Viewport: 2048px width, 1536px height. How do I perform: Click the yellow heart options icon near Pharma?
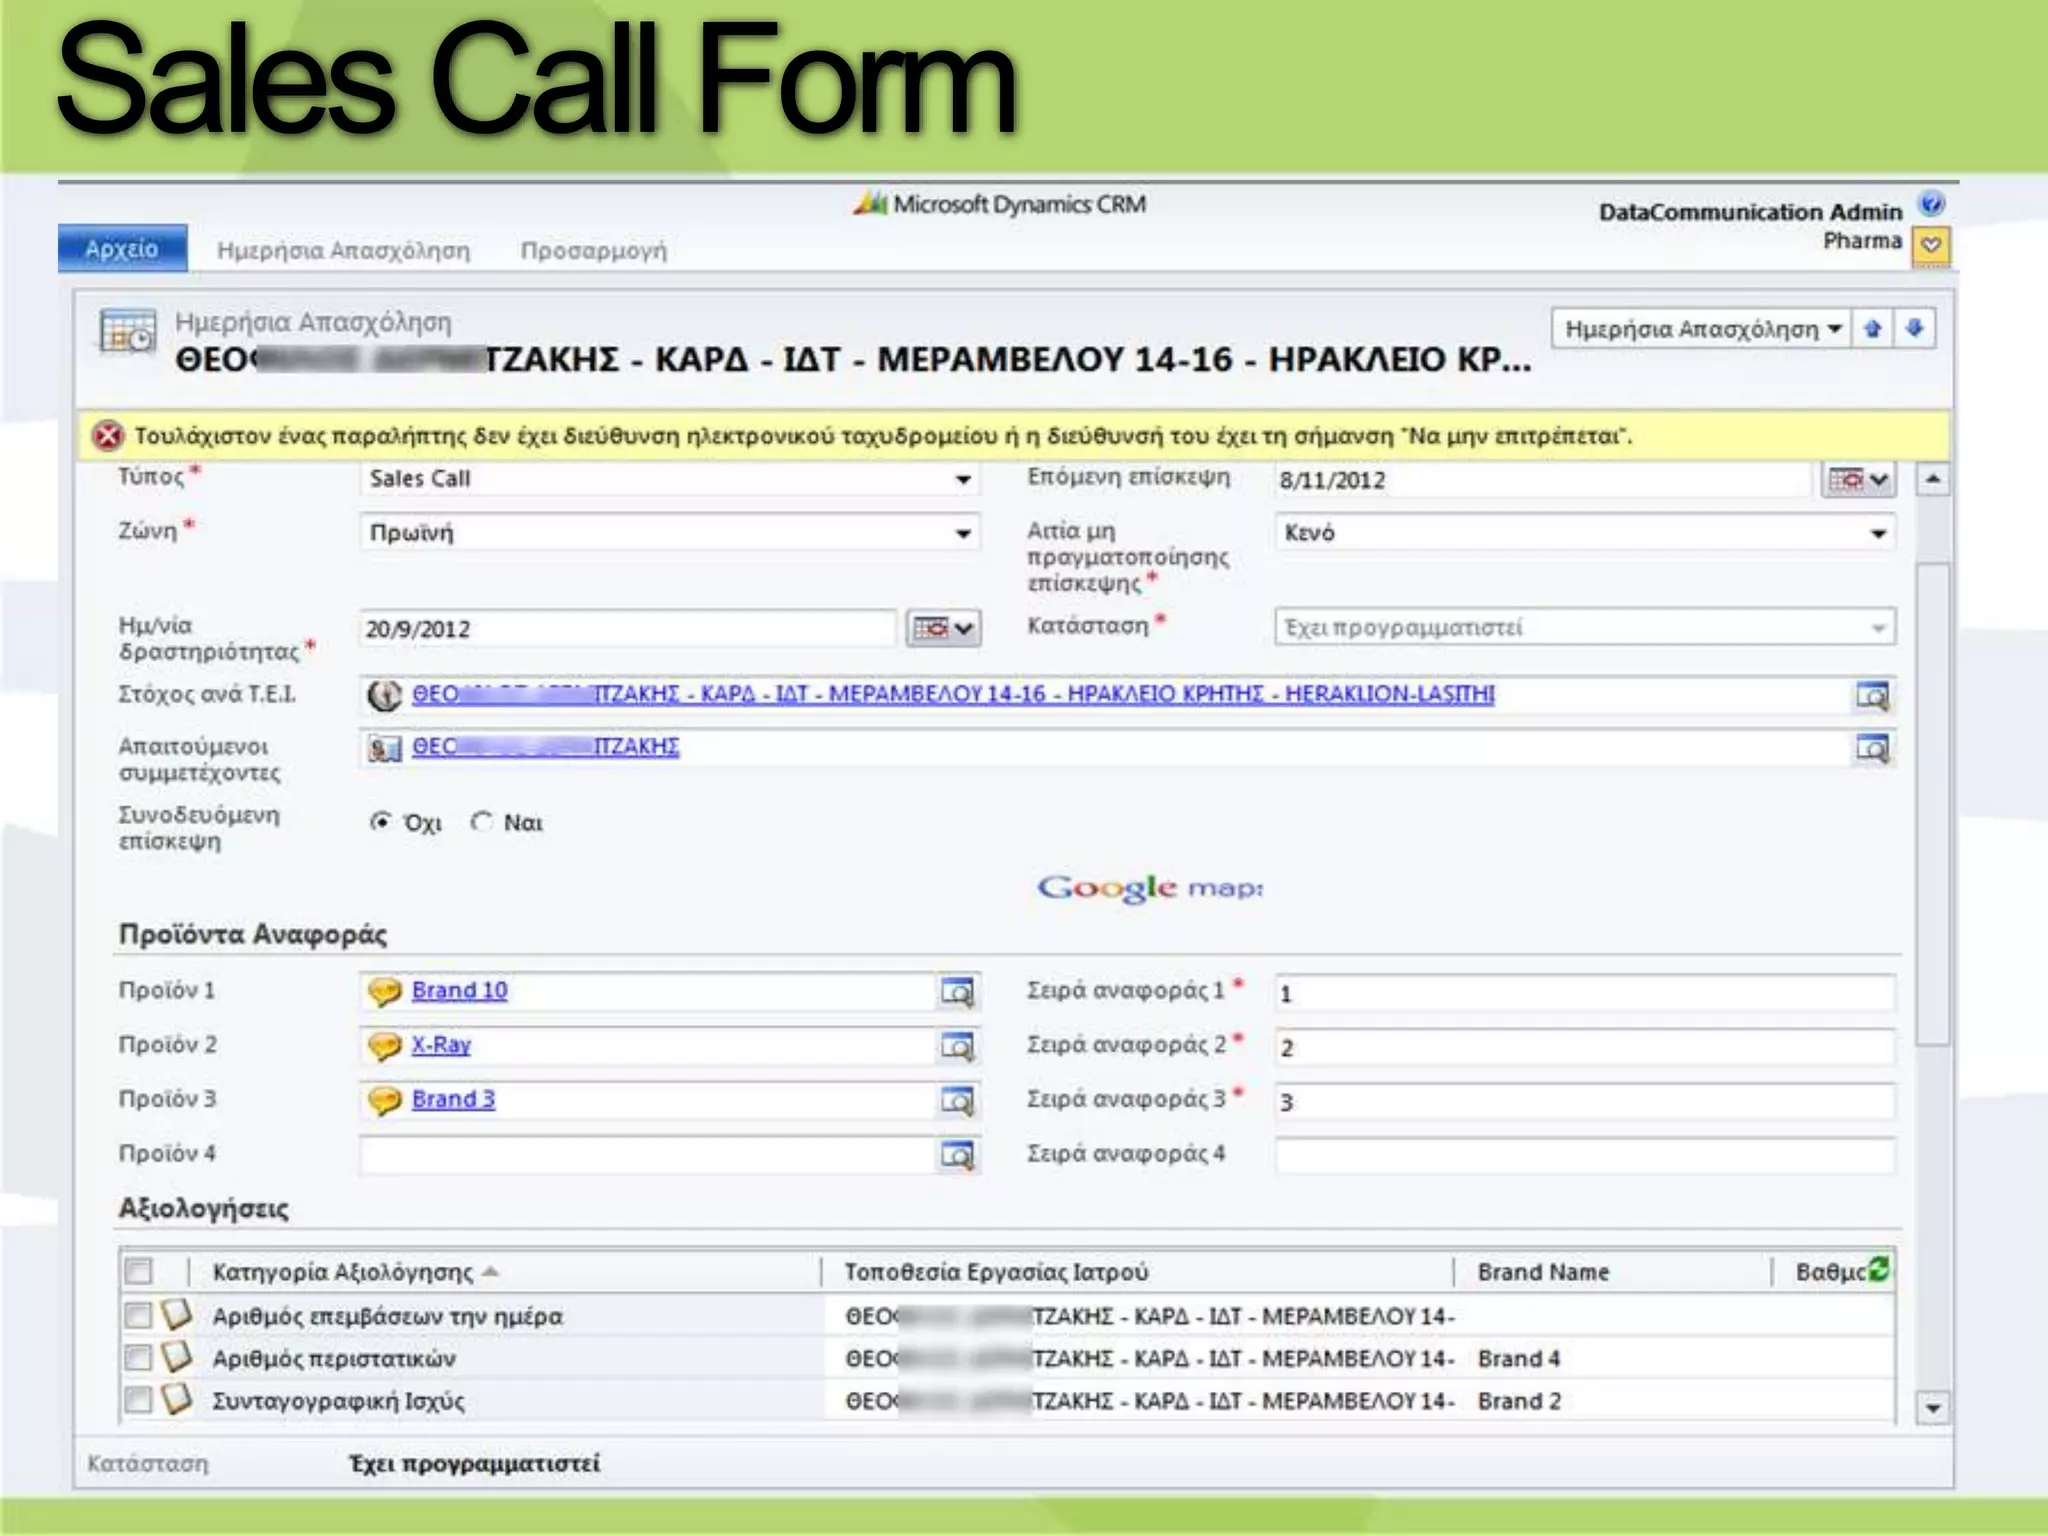coord(1931,245)
